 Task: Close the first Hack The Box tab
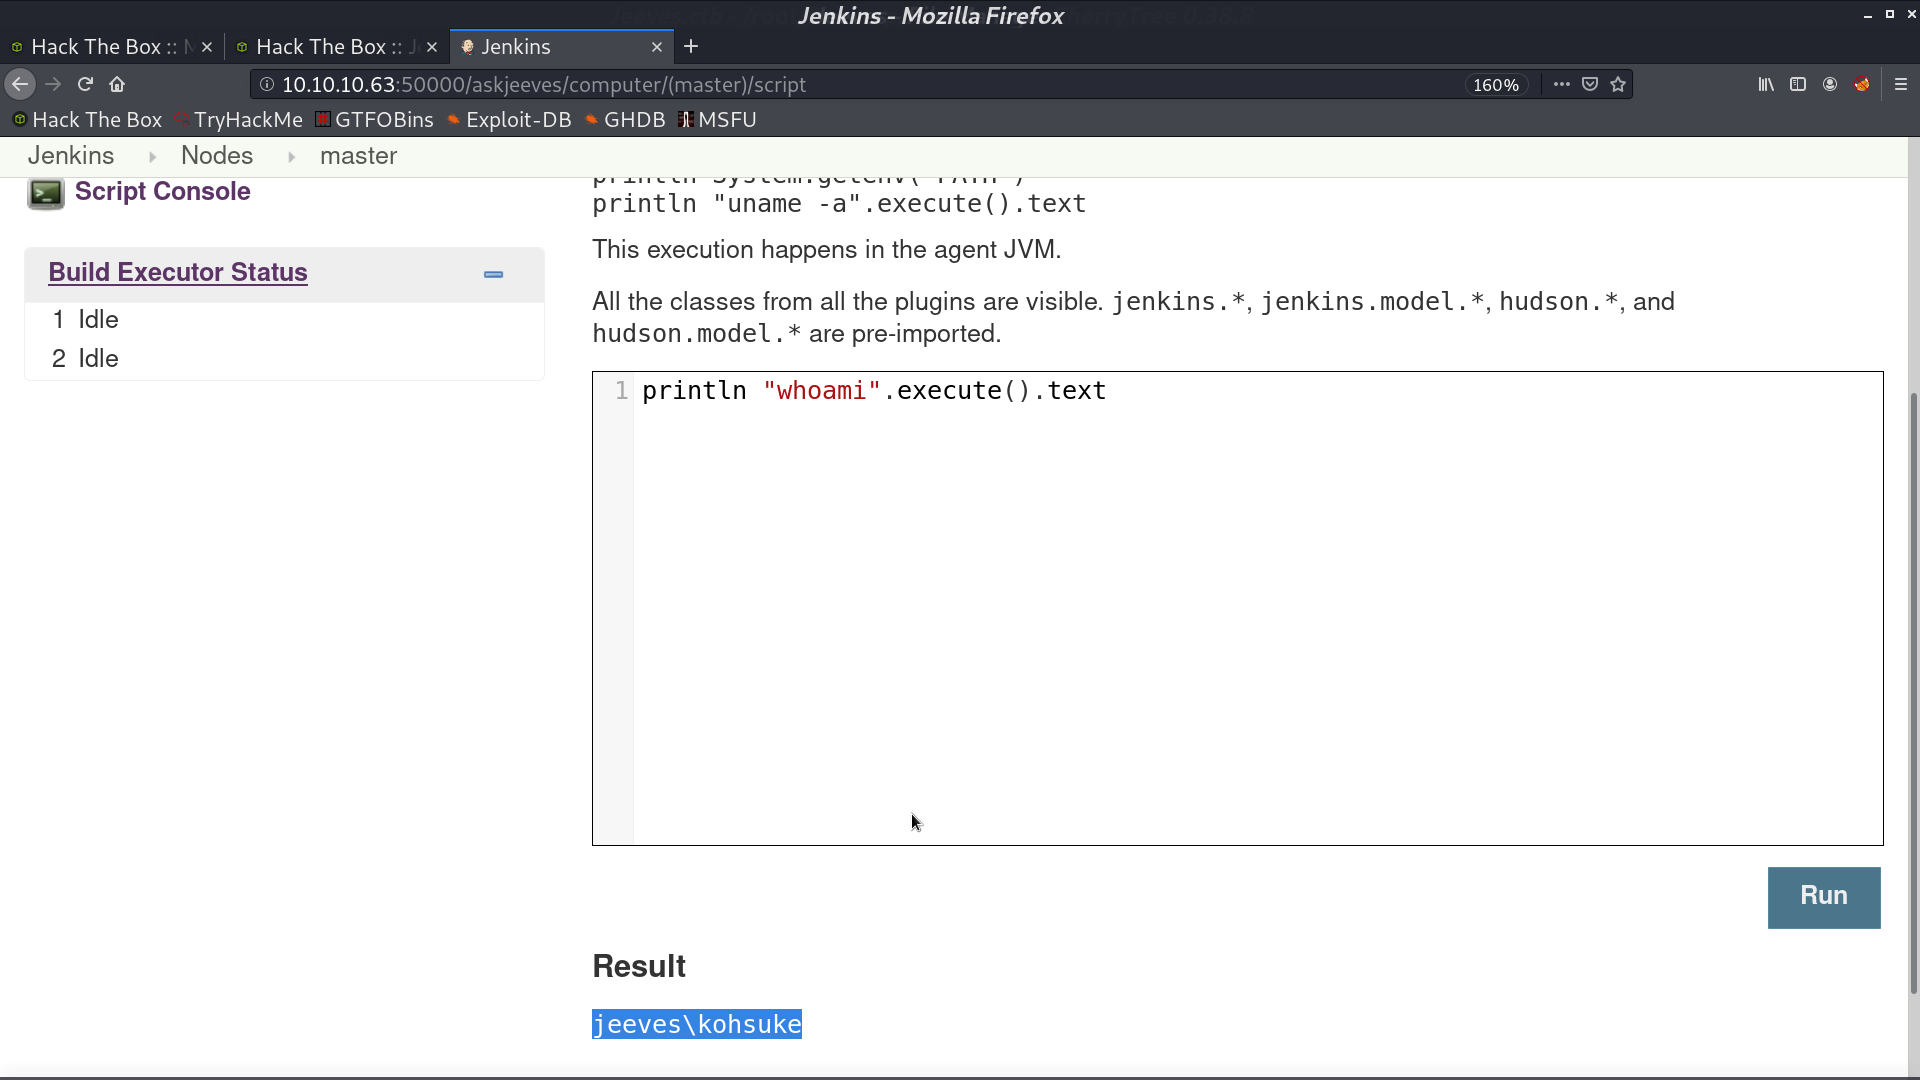207,47
